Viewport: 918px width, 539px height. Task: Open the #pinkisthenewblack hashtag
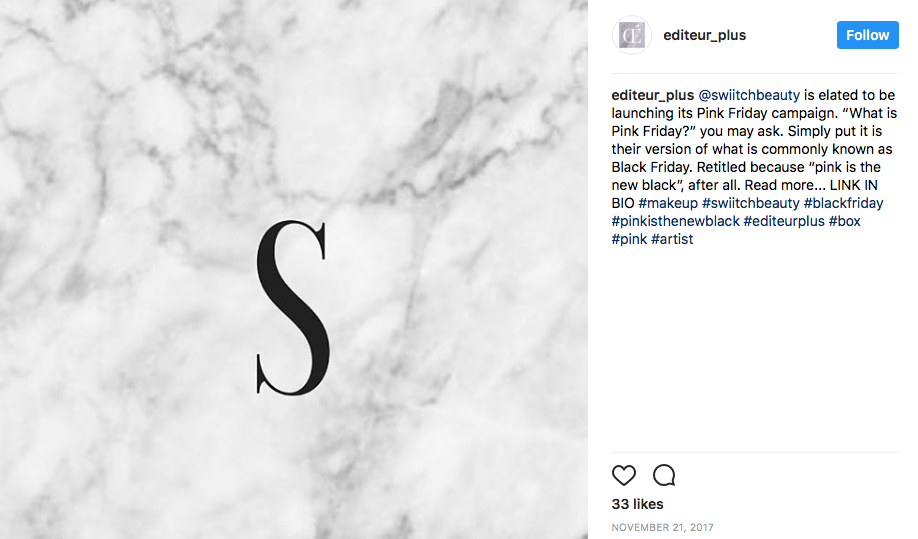click(x=676, y=221)
